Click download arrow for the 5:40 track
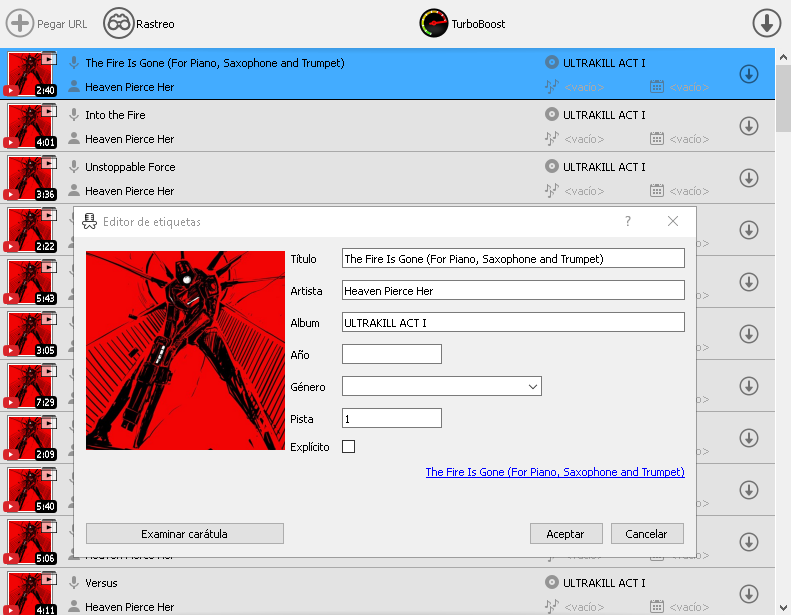791x615 pixels. coord(749,490)
